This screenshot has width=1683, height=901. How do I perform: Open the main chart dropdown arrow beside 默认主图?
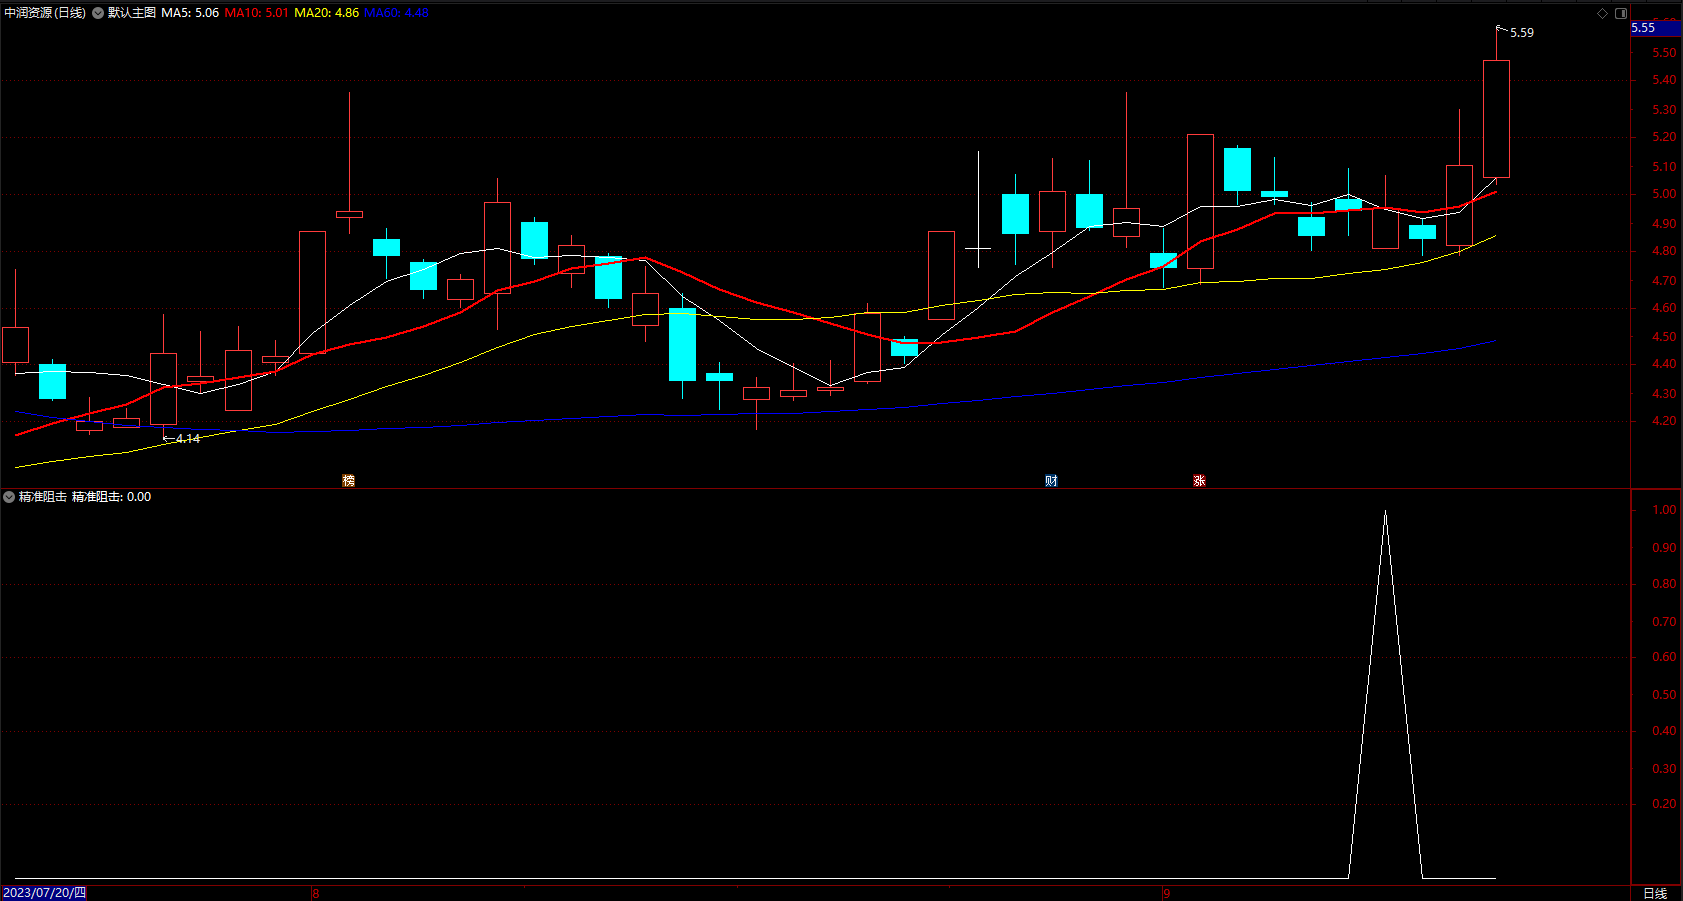point(98,13)
